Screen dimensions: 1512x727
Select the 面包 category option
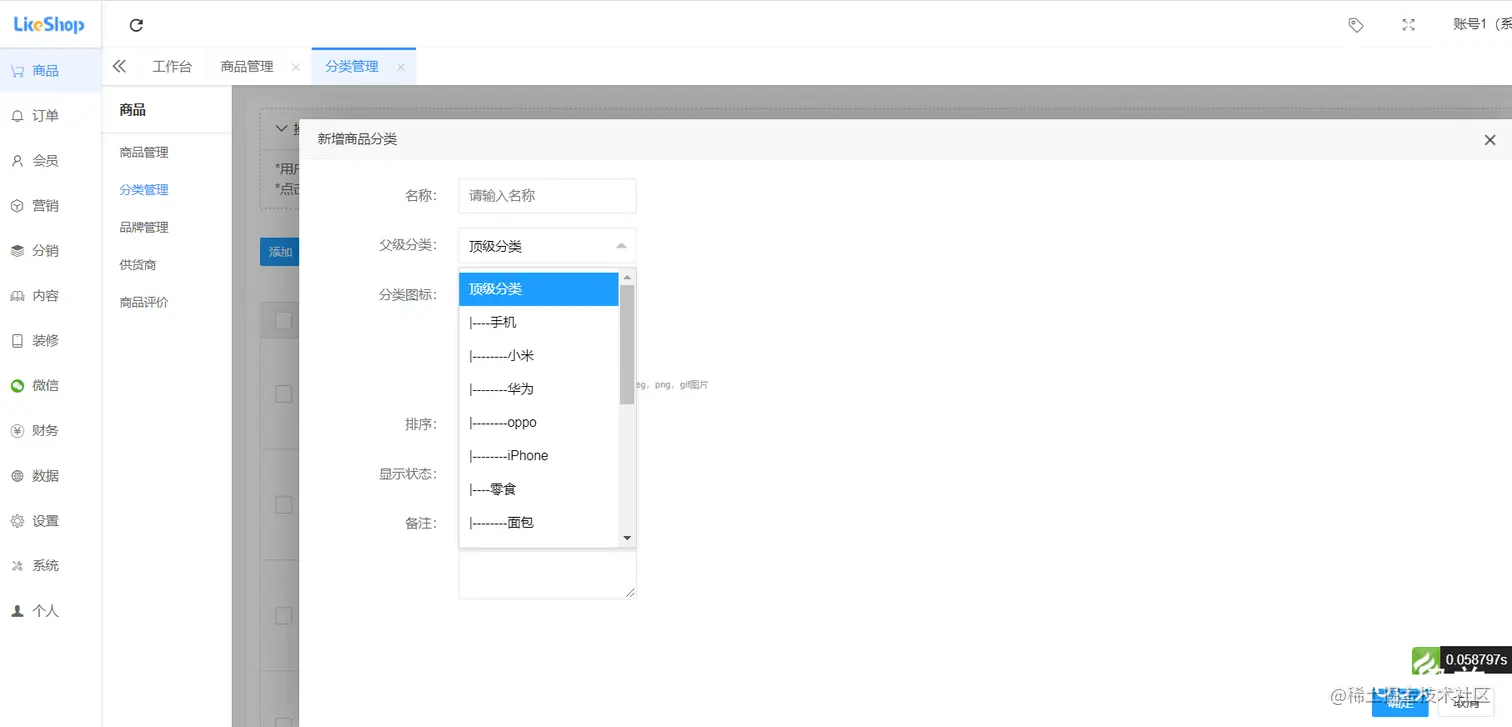539,522
